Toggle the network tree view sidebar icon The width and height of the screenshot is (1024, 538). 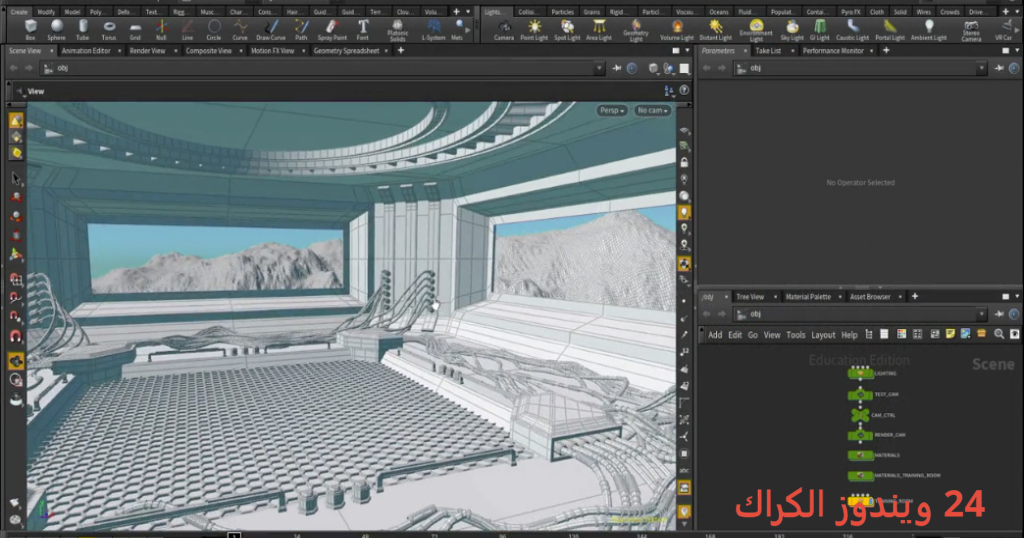pyautogui.click(x=869, y=334)
